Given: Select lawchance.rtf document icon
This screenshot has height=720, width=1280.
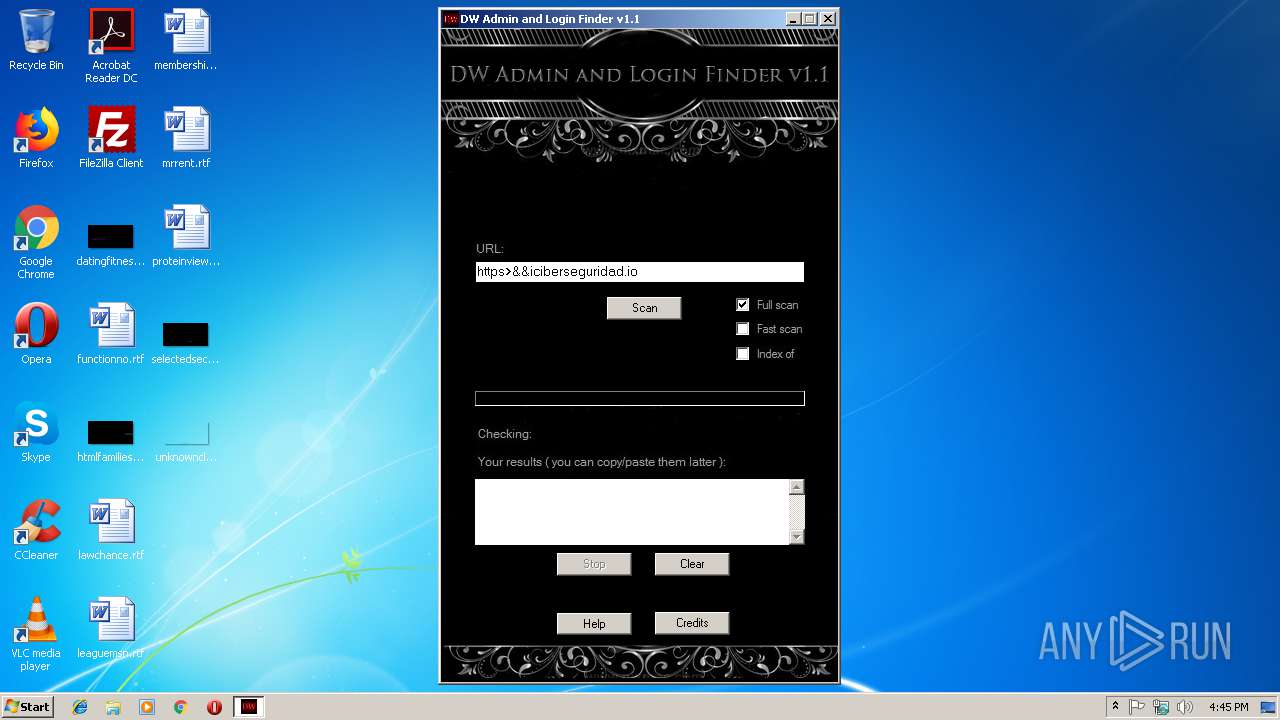Looking at the screenshot, I should [111, 530].
